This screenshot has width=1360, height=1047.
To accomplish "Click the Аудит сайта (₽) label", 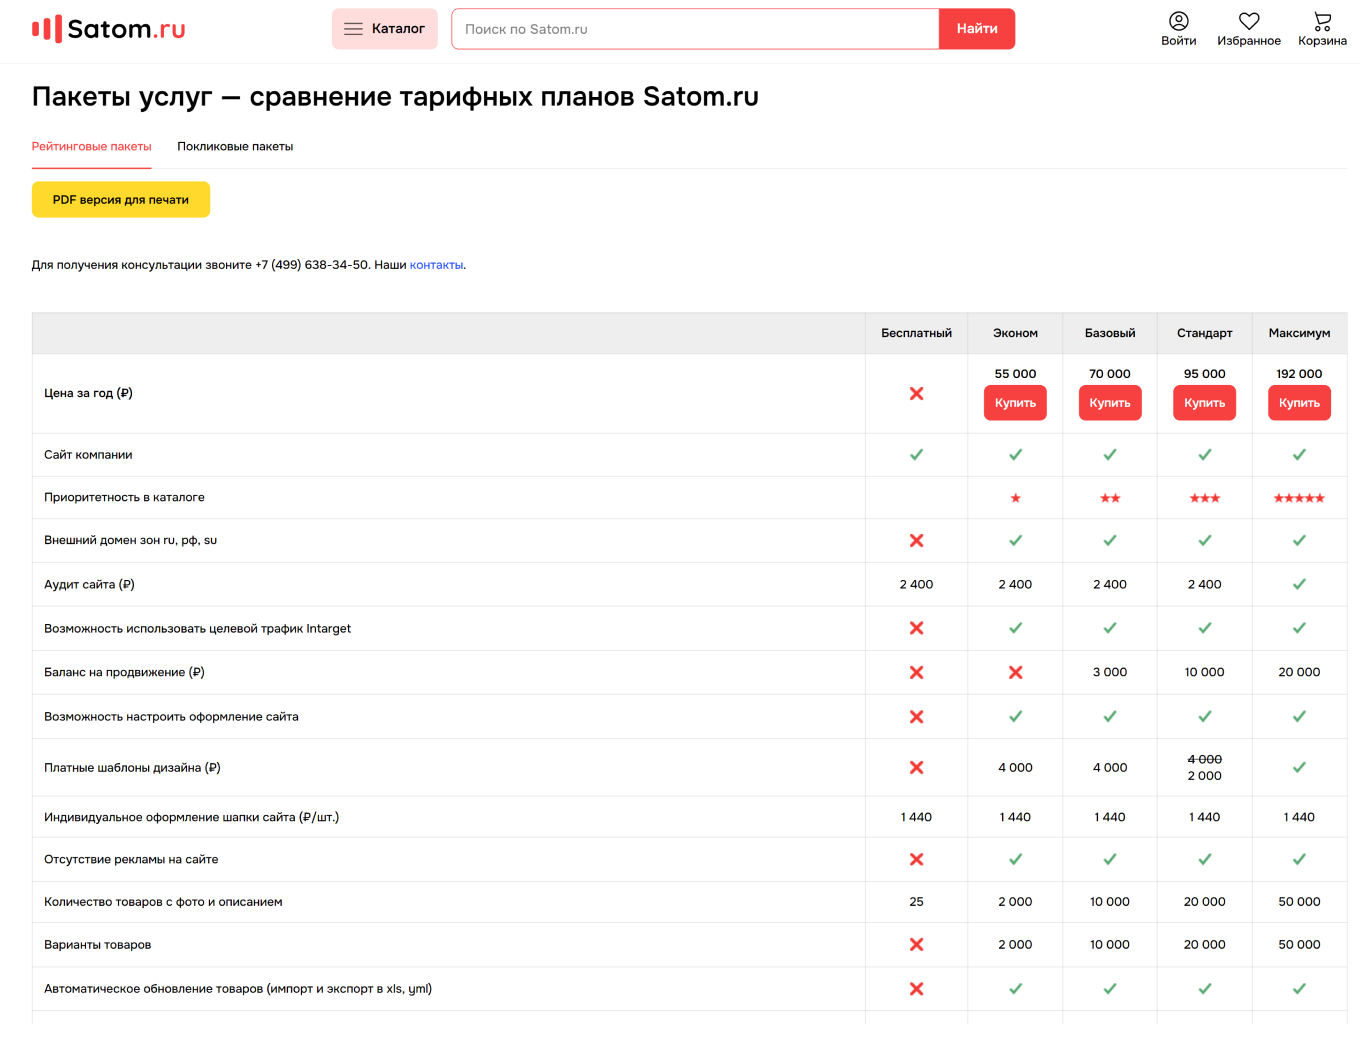I will tap(89, 585).
